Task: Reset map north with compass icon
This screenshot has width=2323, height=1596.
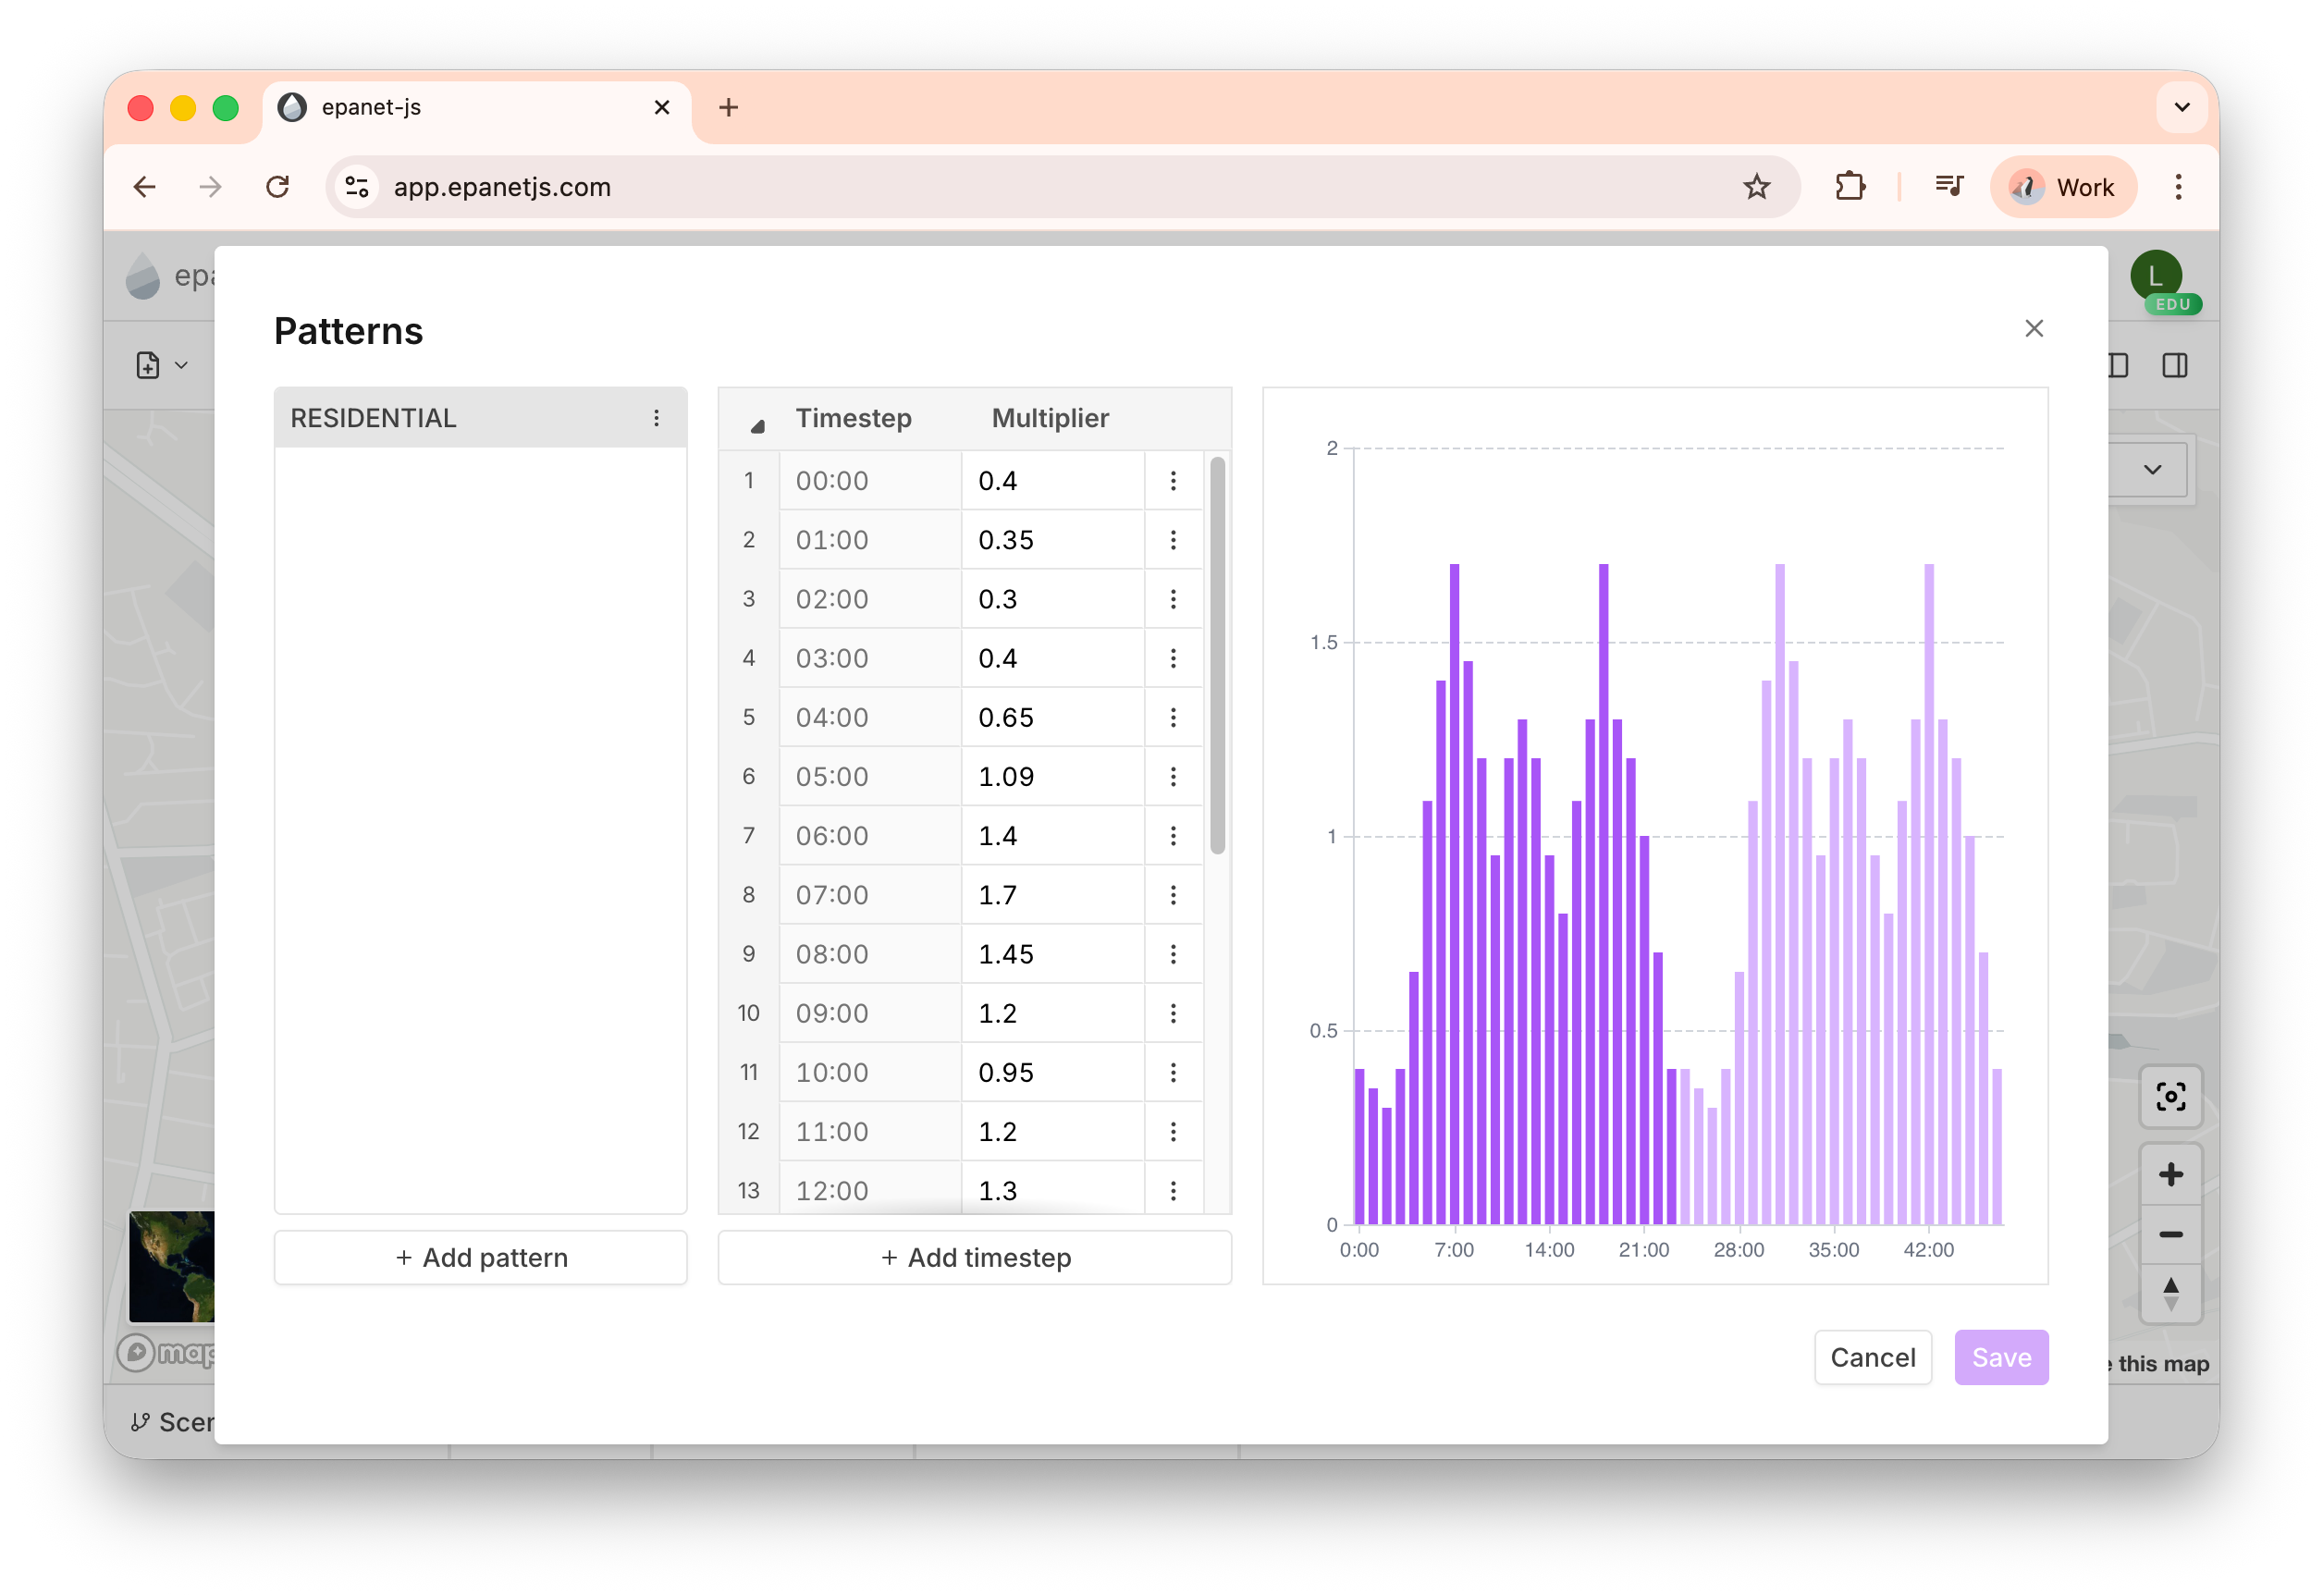Action: (2170, 1294)
